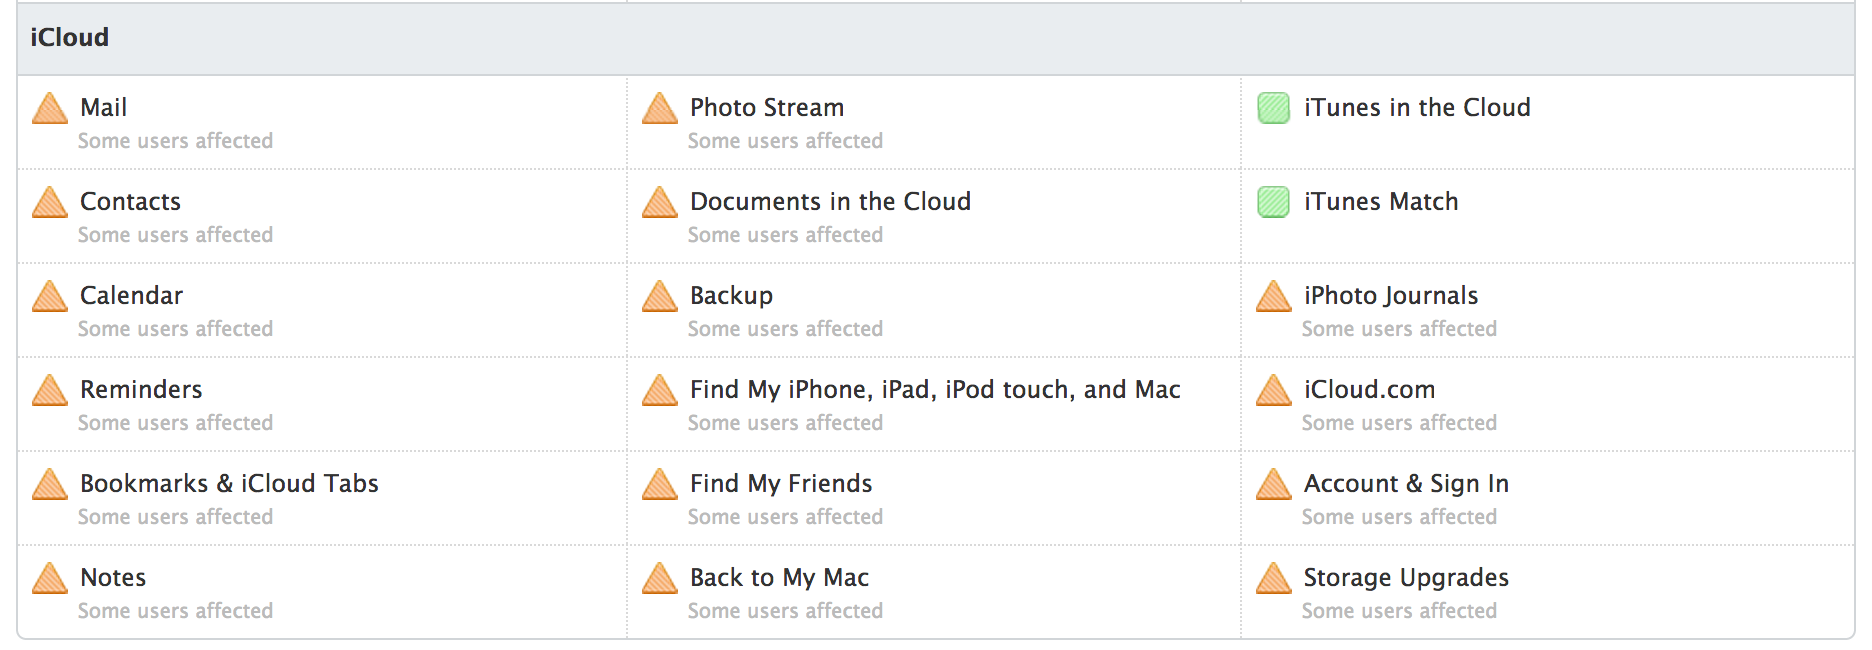This screenshot has width=1872, height=650.
Task: Click the warning icon beside Calendar
Action: 50,296
